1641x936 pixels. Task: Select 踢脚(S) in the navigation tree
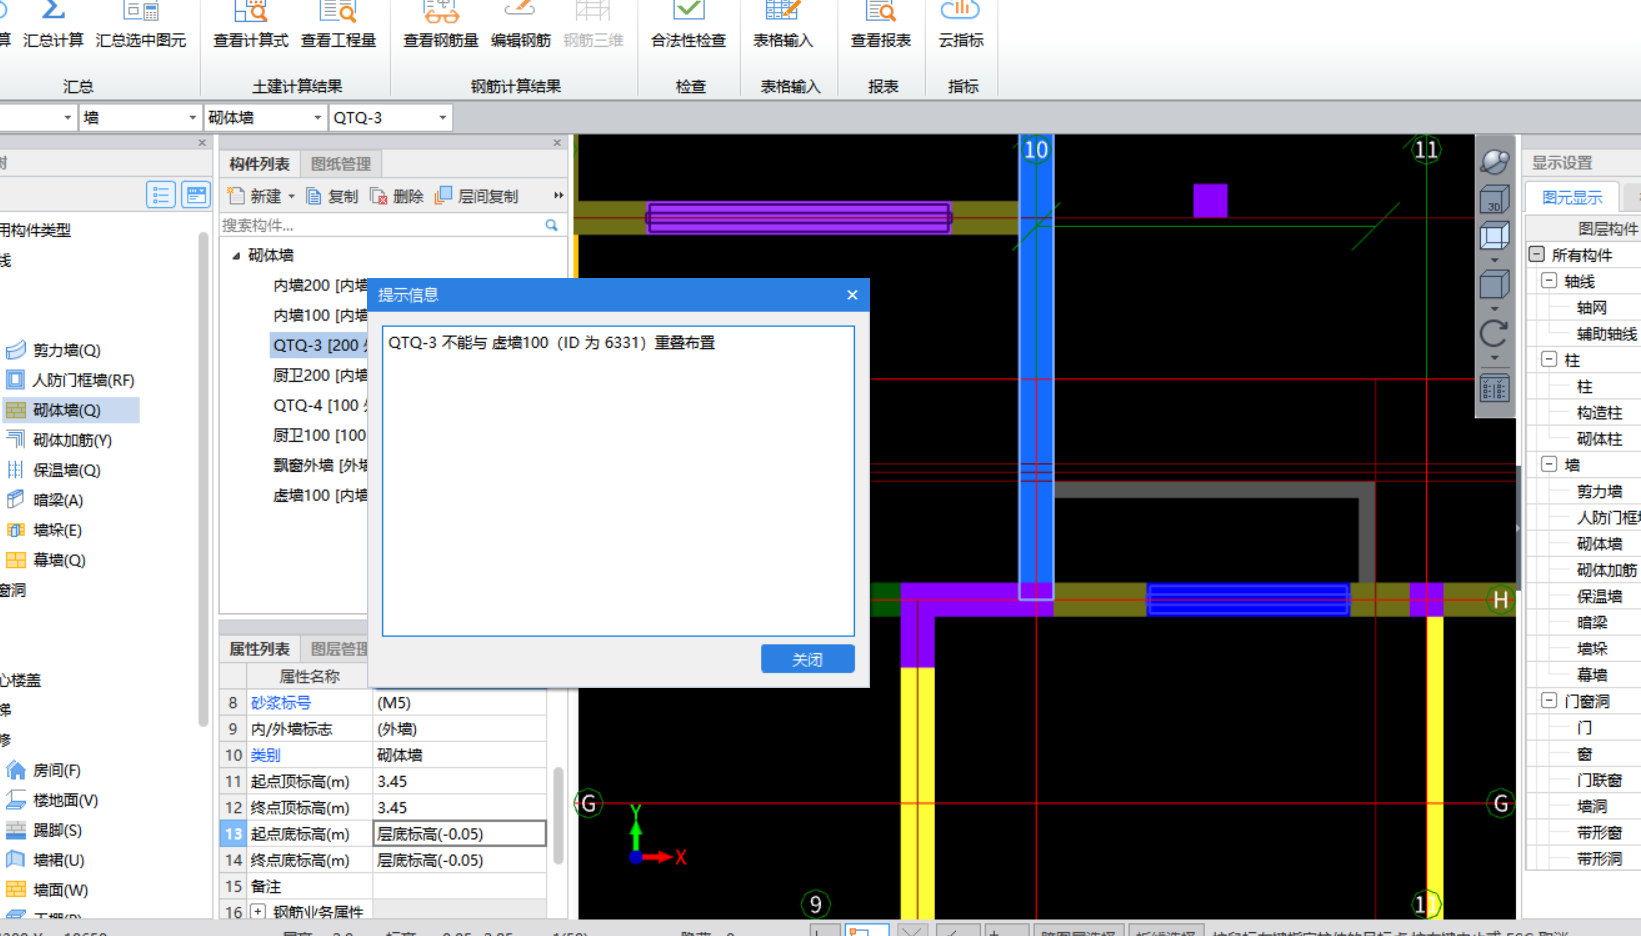pos(45,830)
